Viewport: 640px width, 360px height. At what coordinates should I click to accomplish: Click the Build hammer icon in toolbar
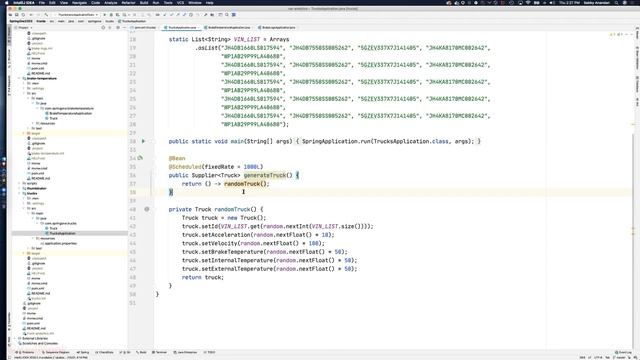[46, 15]
